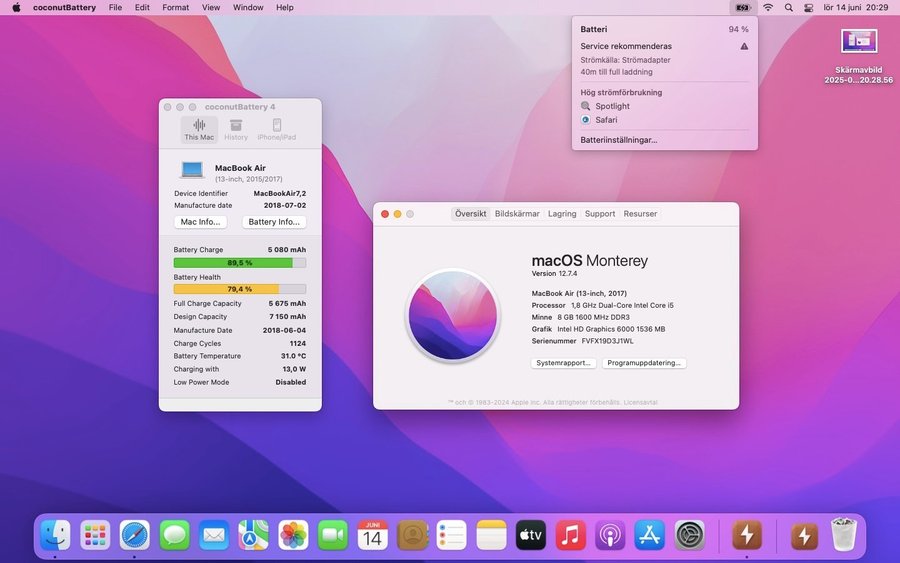This screenshot has height=563, width=900.
Task: Click the Design Capacity value 7 150 mAh
Action: click(x=288, y=317)
